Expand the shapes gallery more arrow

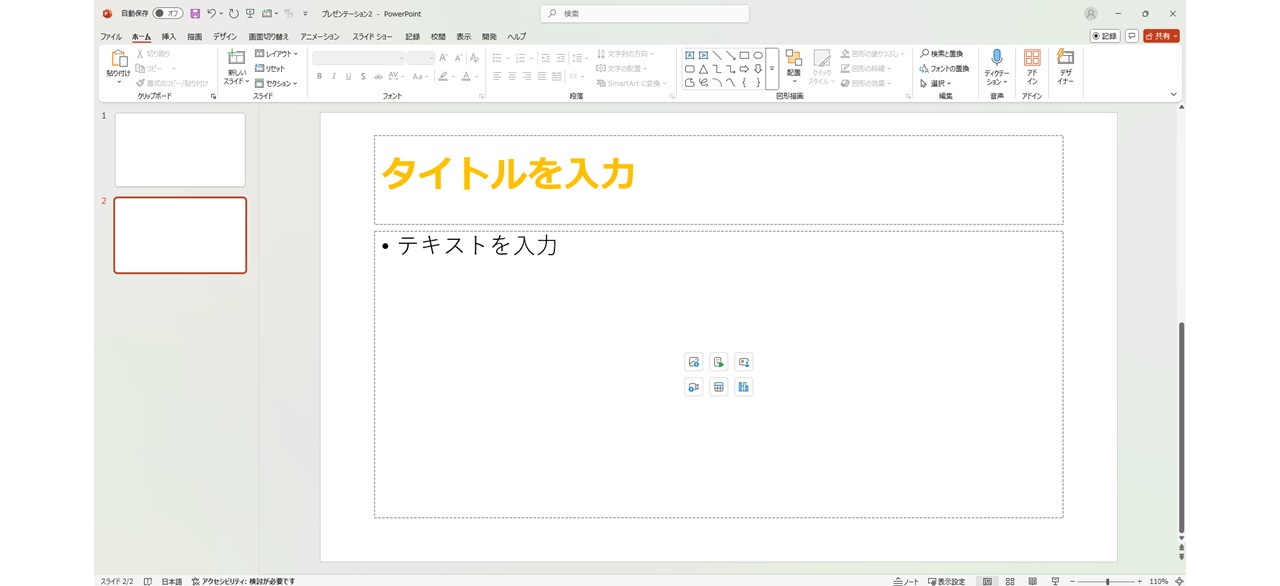(x=772, y=69)
